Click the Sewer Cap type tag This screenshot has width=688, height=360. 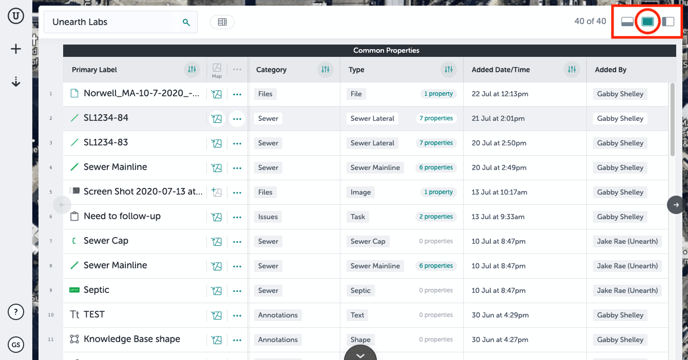(x=368, y=241)
